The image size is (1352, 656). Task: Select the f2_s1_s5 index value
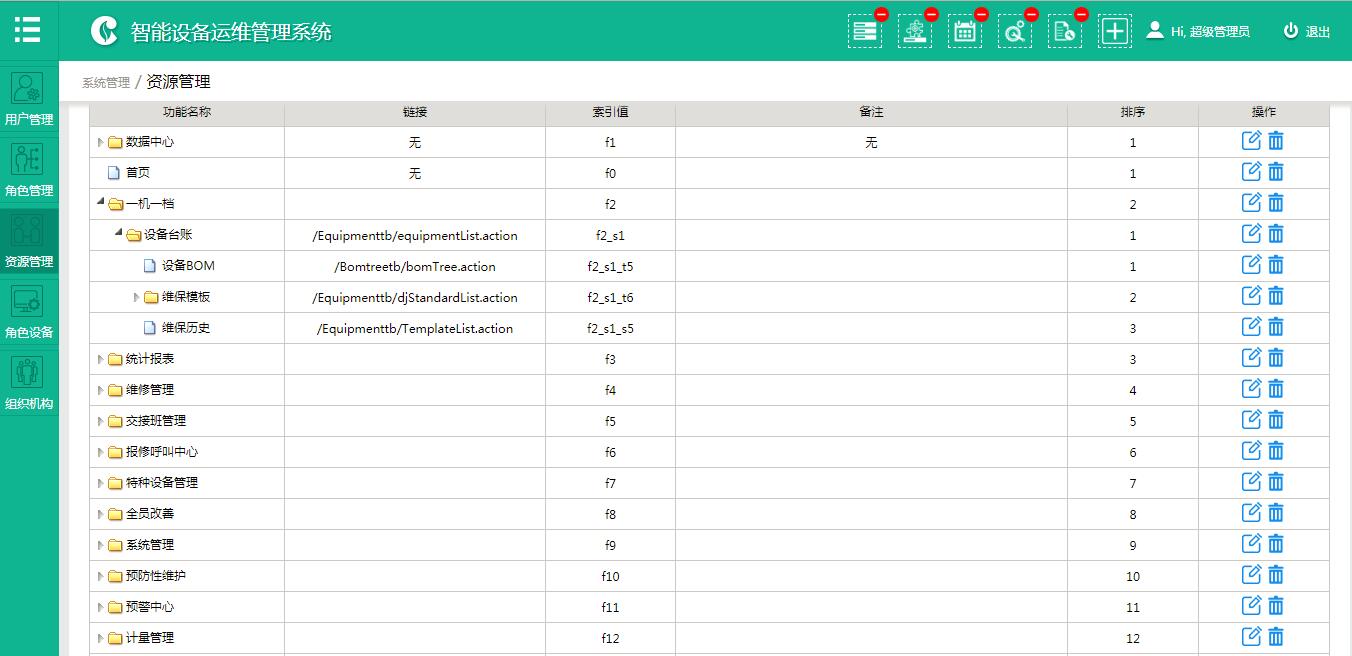[610, 329]
